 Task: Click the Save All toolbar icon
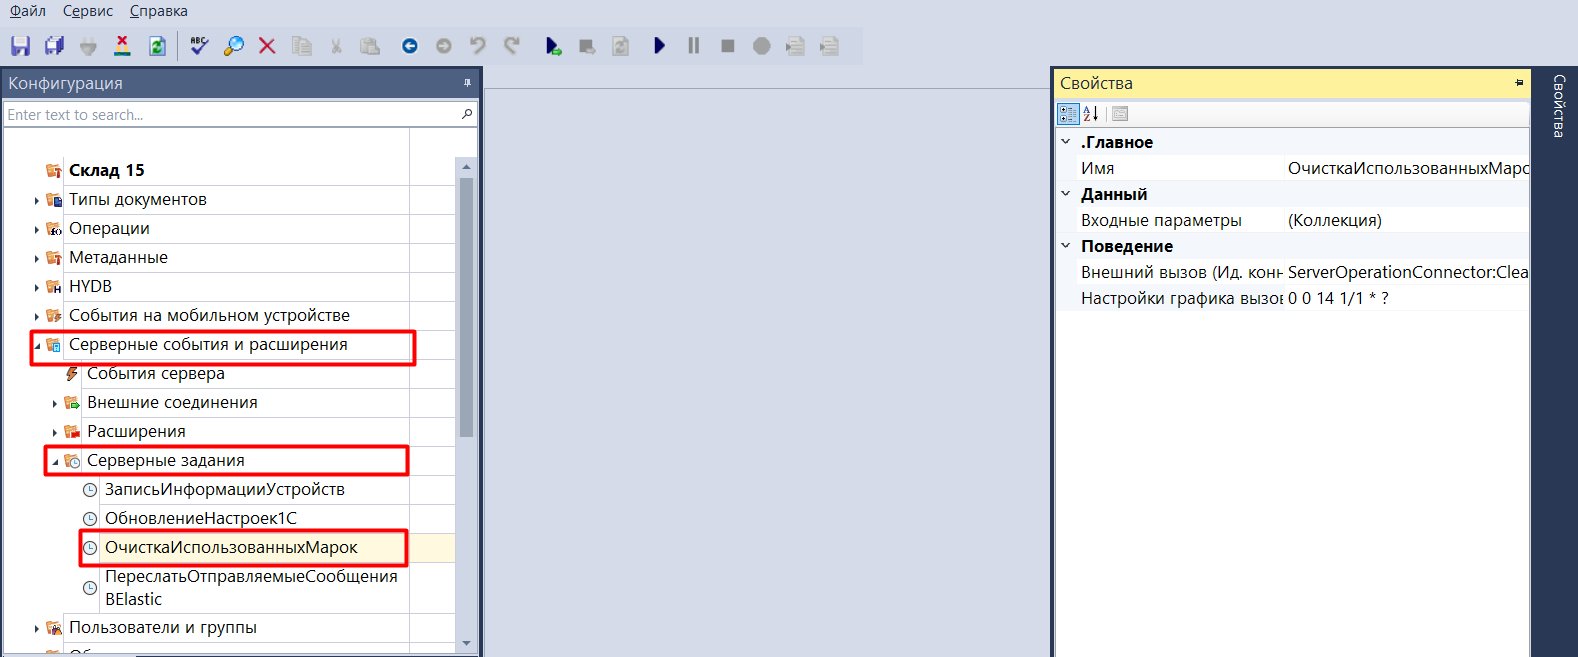(x=54, y=46)
